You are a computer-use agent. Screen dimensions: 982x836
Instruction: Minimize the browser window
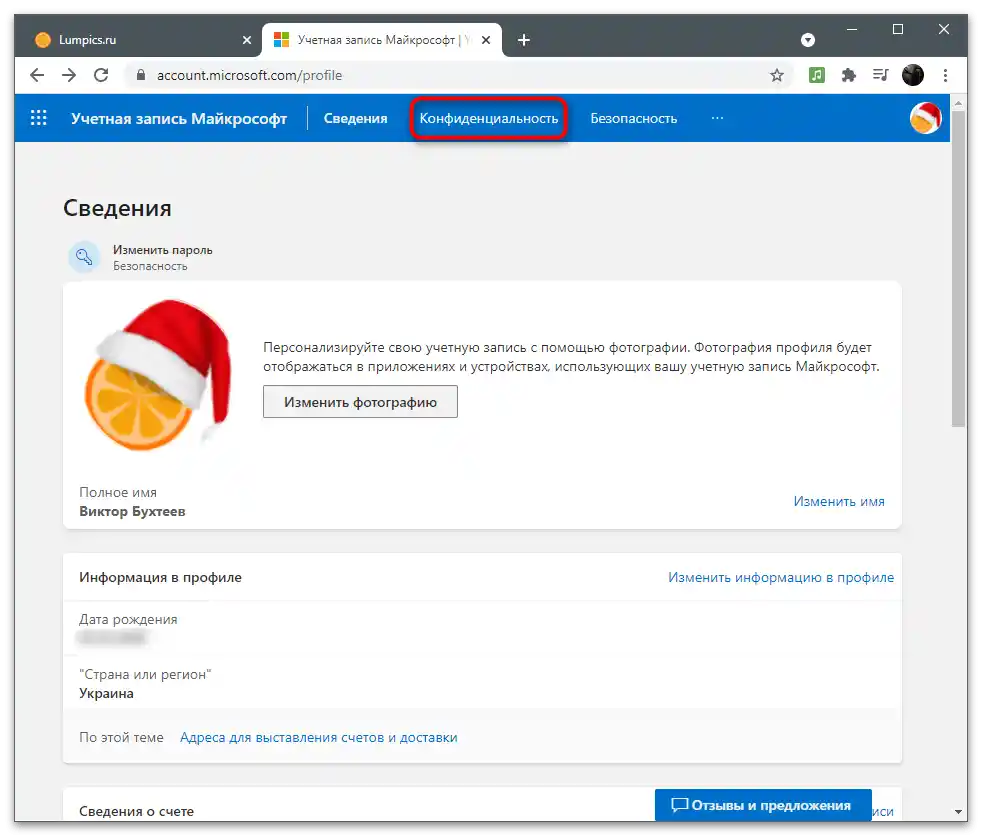coord(852,29)
